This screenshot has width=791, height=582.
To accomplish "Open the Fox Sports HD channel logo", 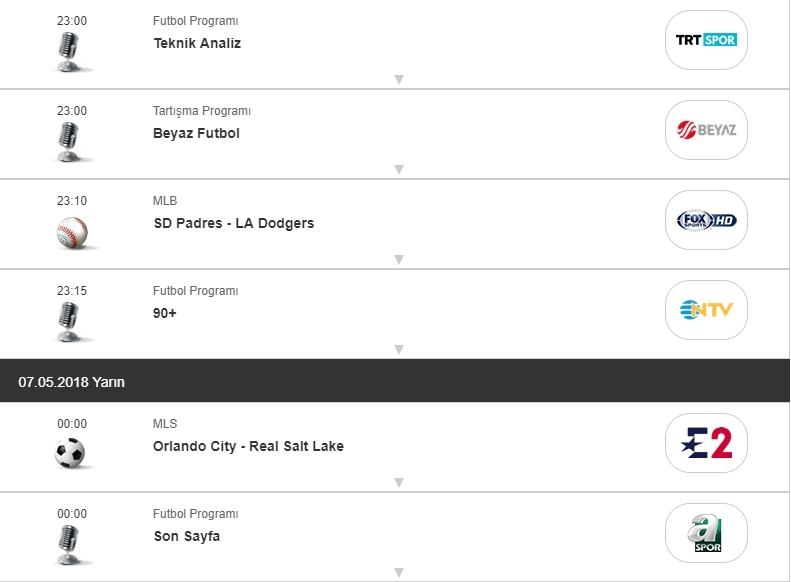I will coord(706,220).
